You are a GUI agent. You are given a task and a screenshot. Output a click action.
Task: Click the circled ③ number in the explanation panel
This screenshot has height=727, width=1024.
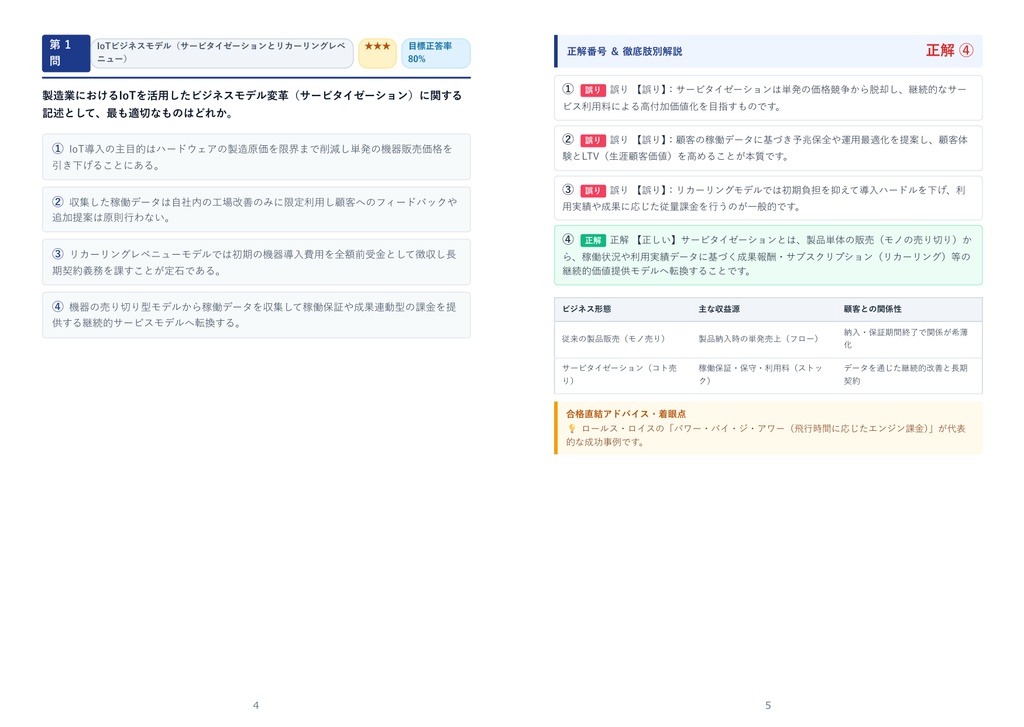pos(568,189)
